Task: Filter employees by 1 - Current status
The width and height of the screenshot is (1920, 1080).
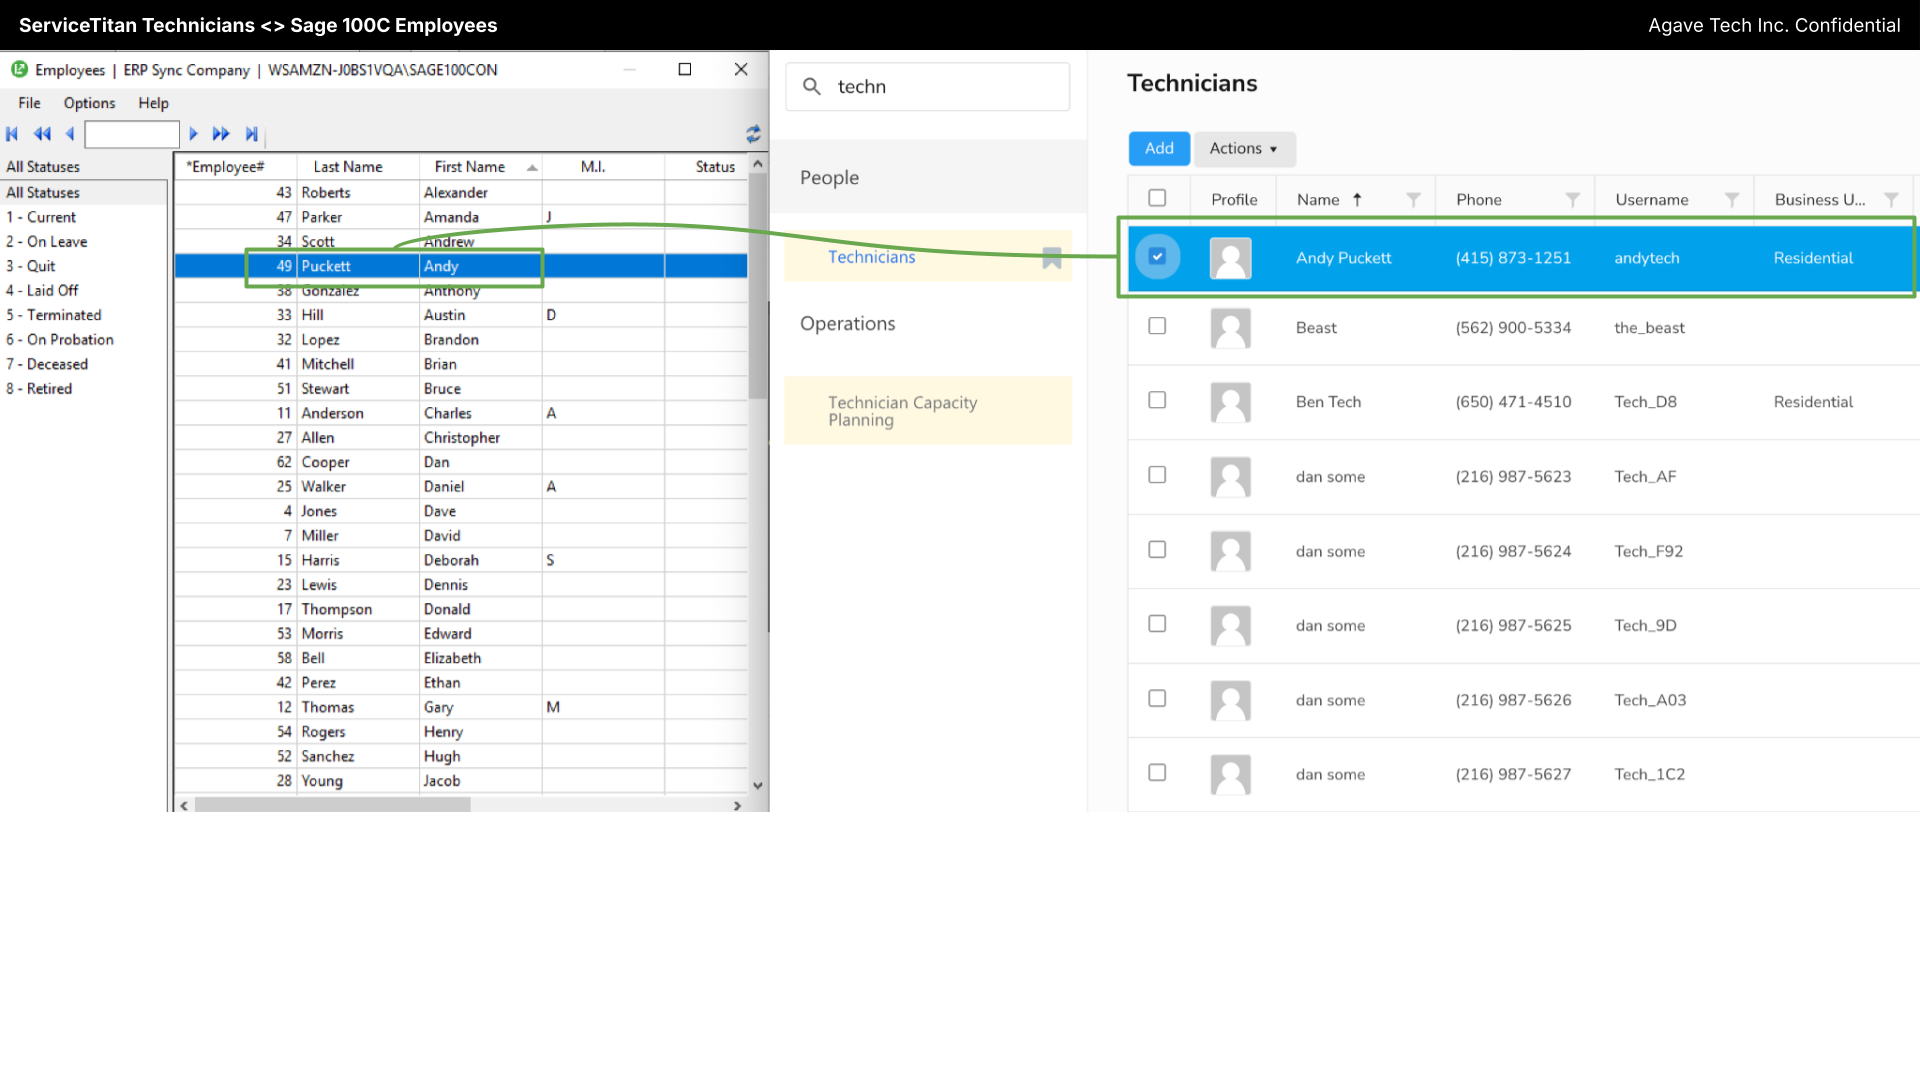Action: click(41, 217)
